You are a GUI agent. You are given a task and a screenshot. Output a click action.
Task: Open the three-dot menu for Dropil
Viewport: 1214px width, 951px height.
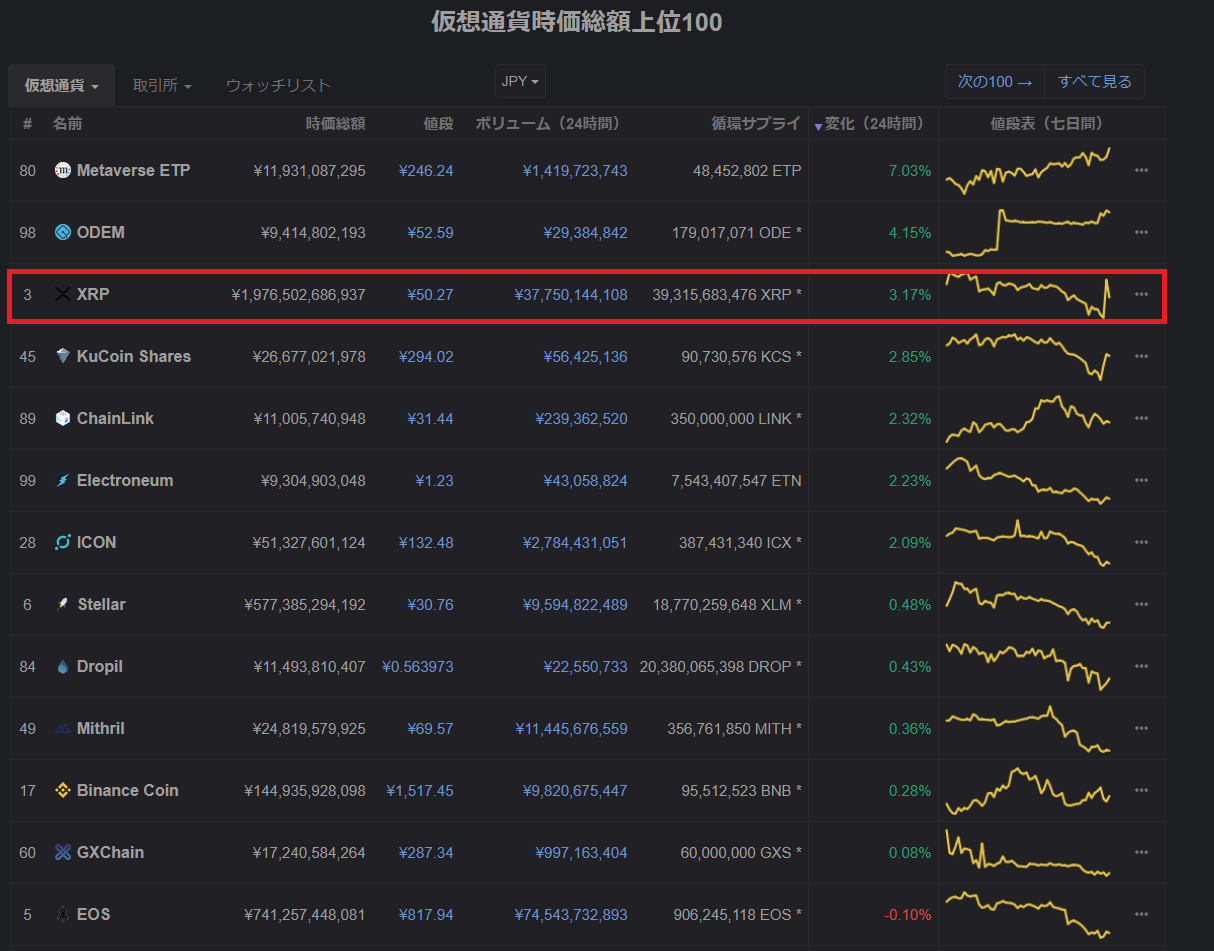point(1141,667)
